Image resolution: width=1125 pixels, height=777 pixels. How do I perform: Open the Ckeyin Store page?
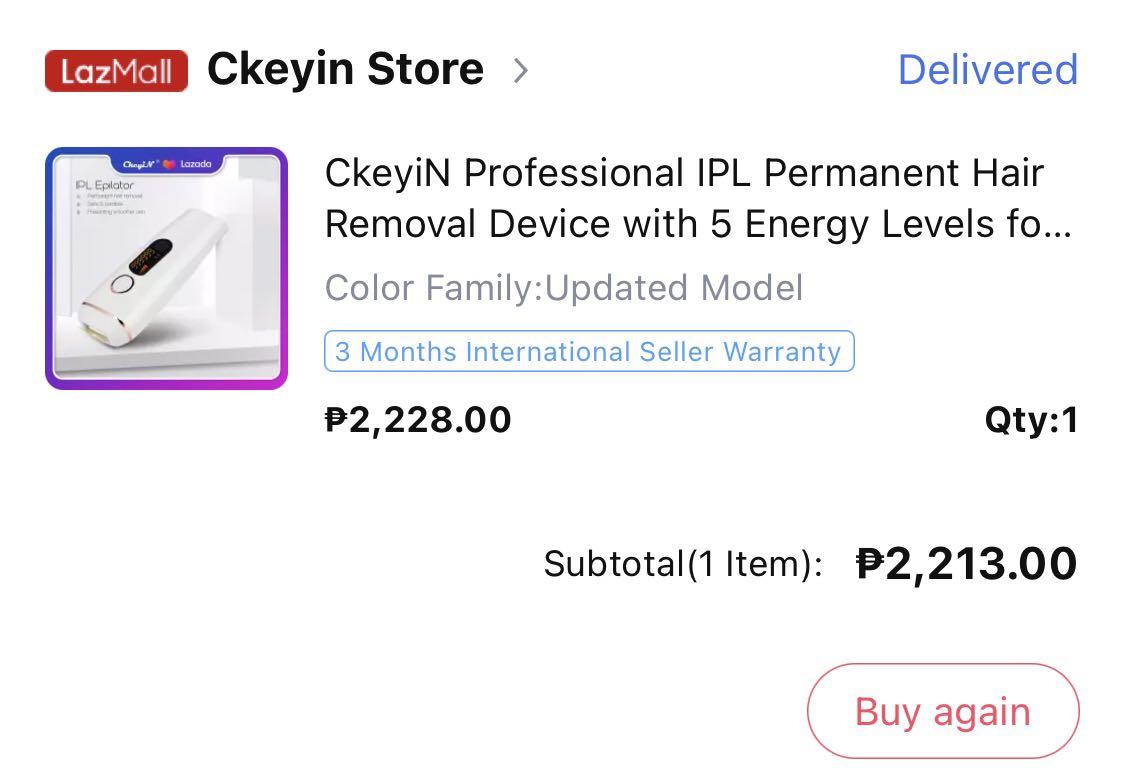coord(344,69)
